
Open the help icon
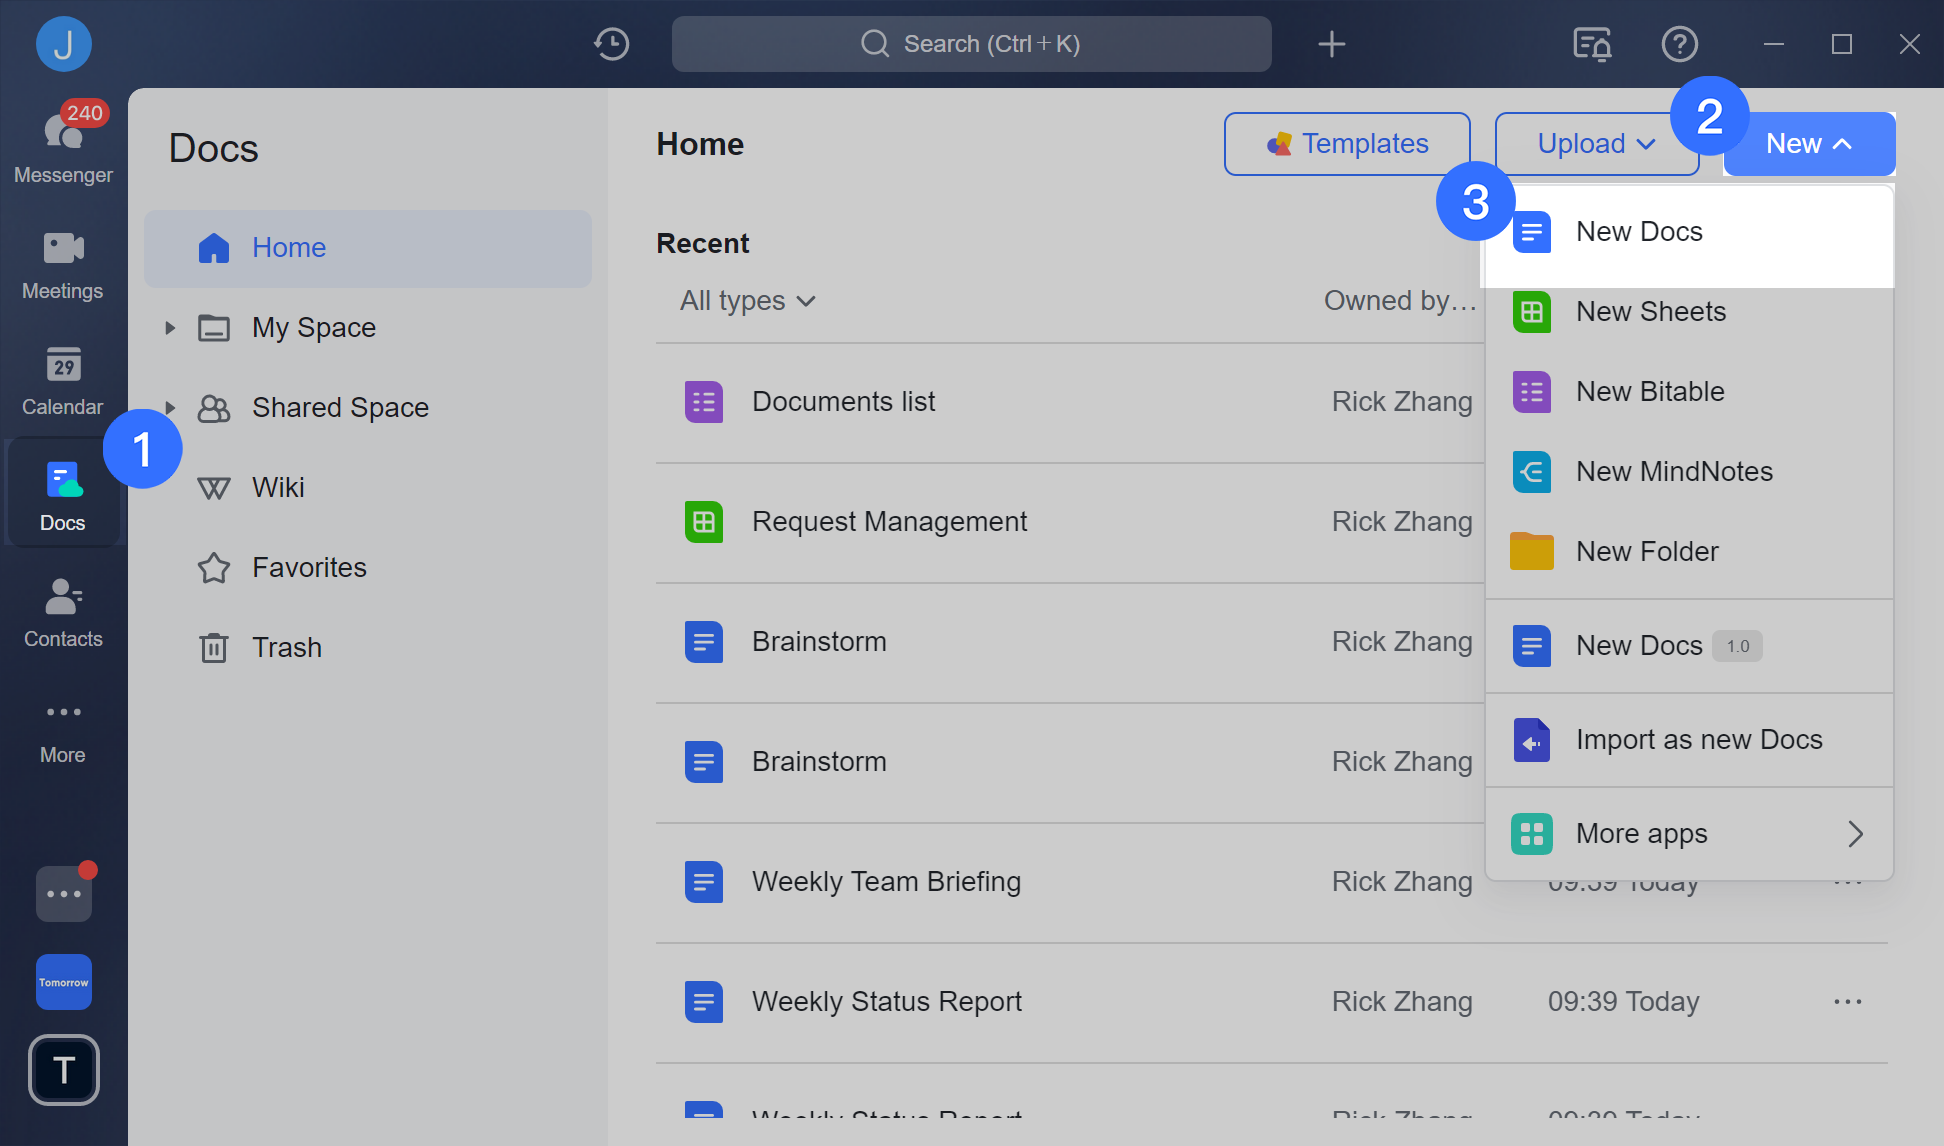pos(1679,43)
